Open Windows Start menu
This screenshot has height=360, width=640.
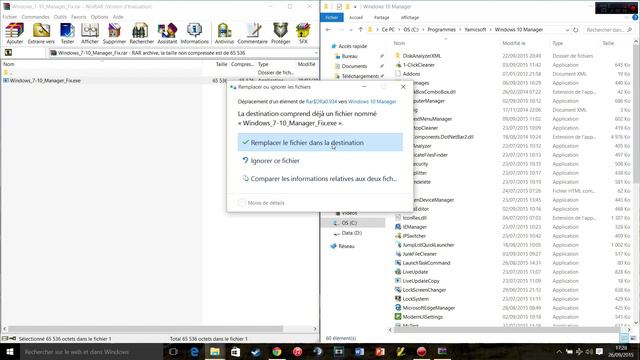pos(10,351)
